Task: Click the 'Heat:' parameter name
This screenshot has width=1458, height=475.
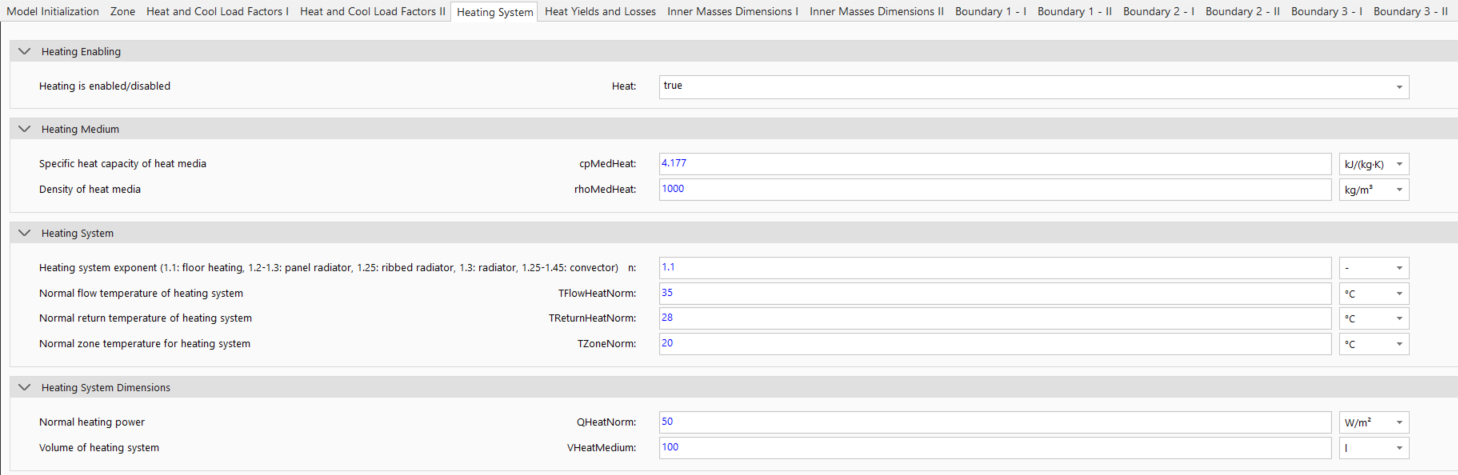Action: [624, 86]
